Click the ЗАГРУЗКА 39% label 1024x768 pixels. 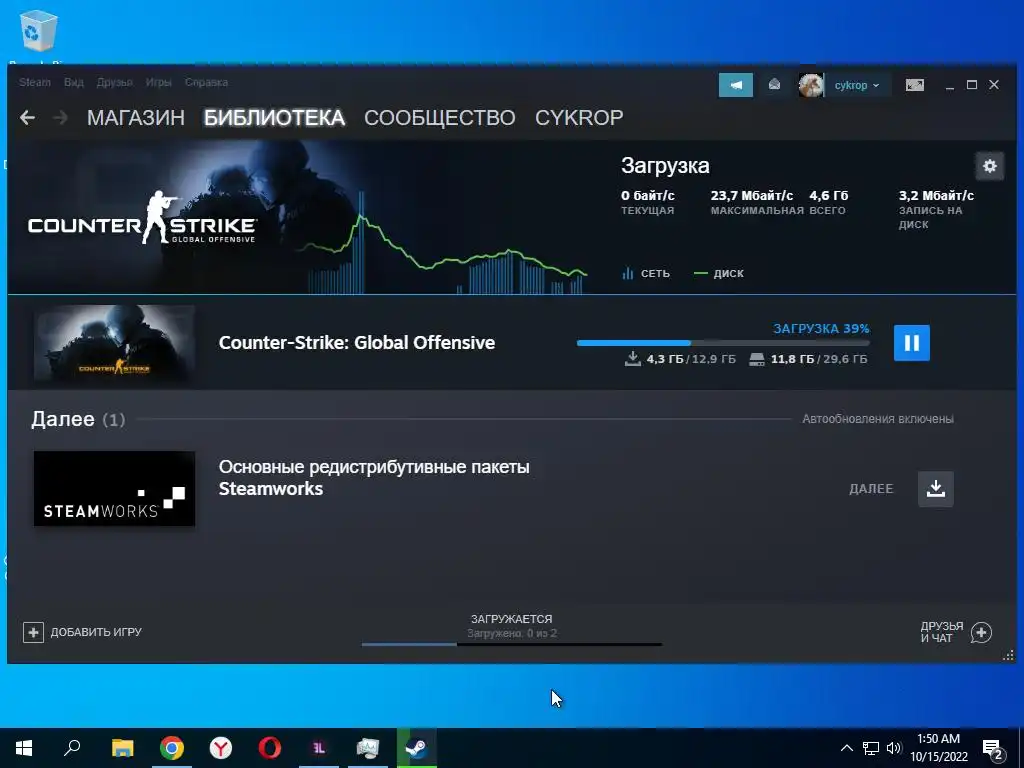tap(821, 328)
